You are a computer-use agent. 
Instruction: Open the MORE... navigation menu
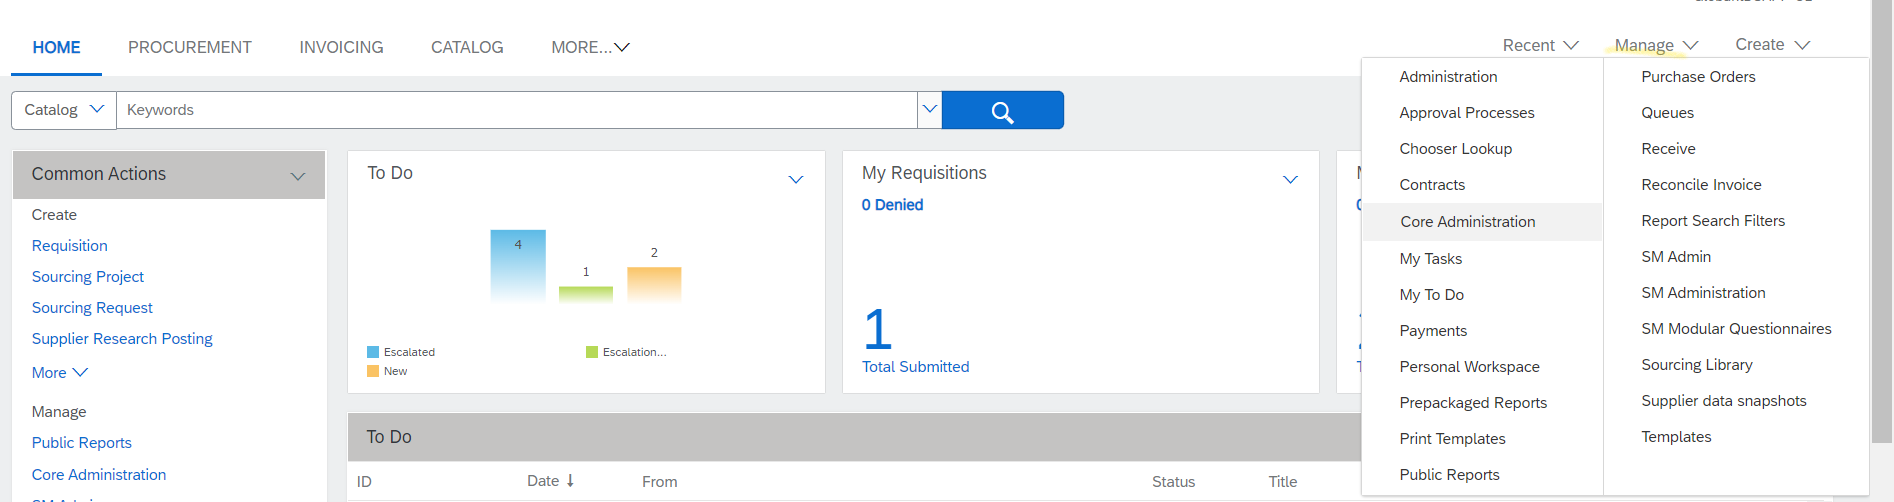(590, 47)
